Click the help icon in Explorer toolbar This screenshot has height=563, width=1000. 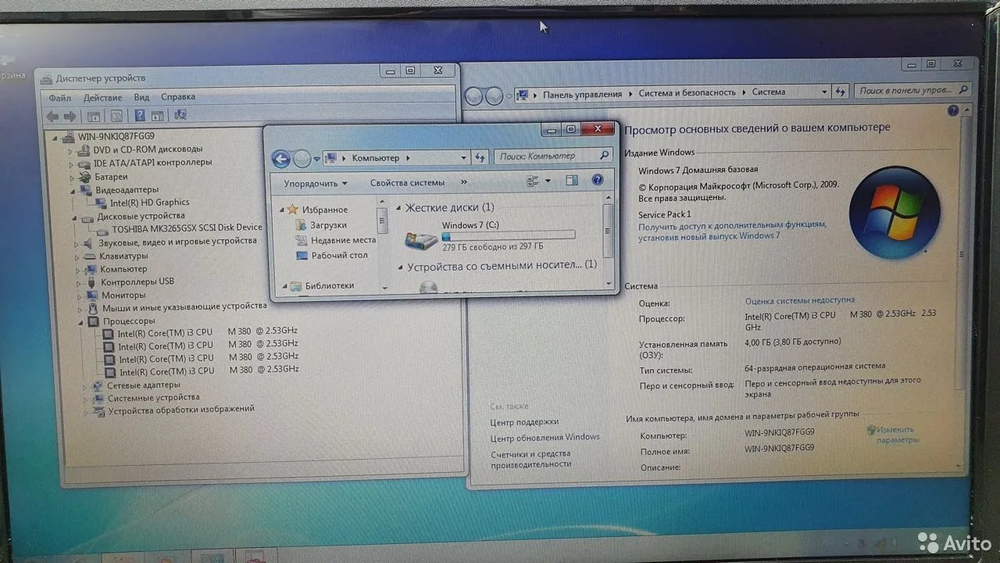pos(599,181)
